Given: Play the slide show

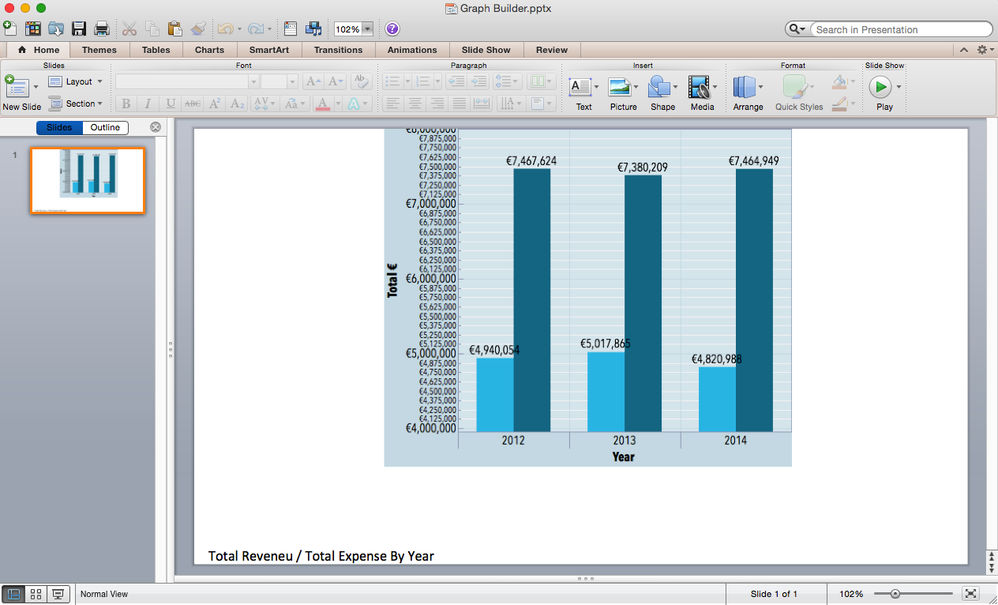Looking at the screenshot, I should [x=881, y=87].
